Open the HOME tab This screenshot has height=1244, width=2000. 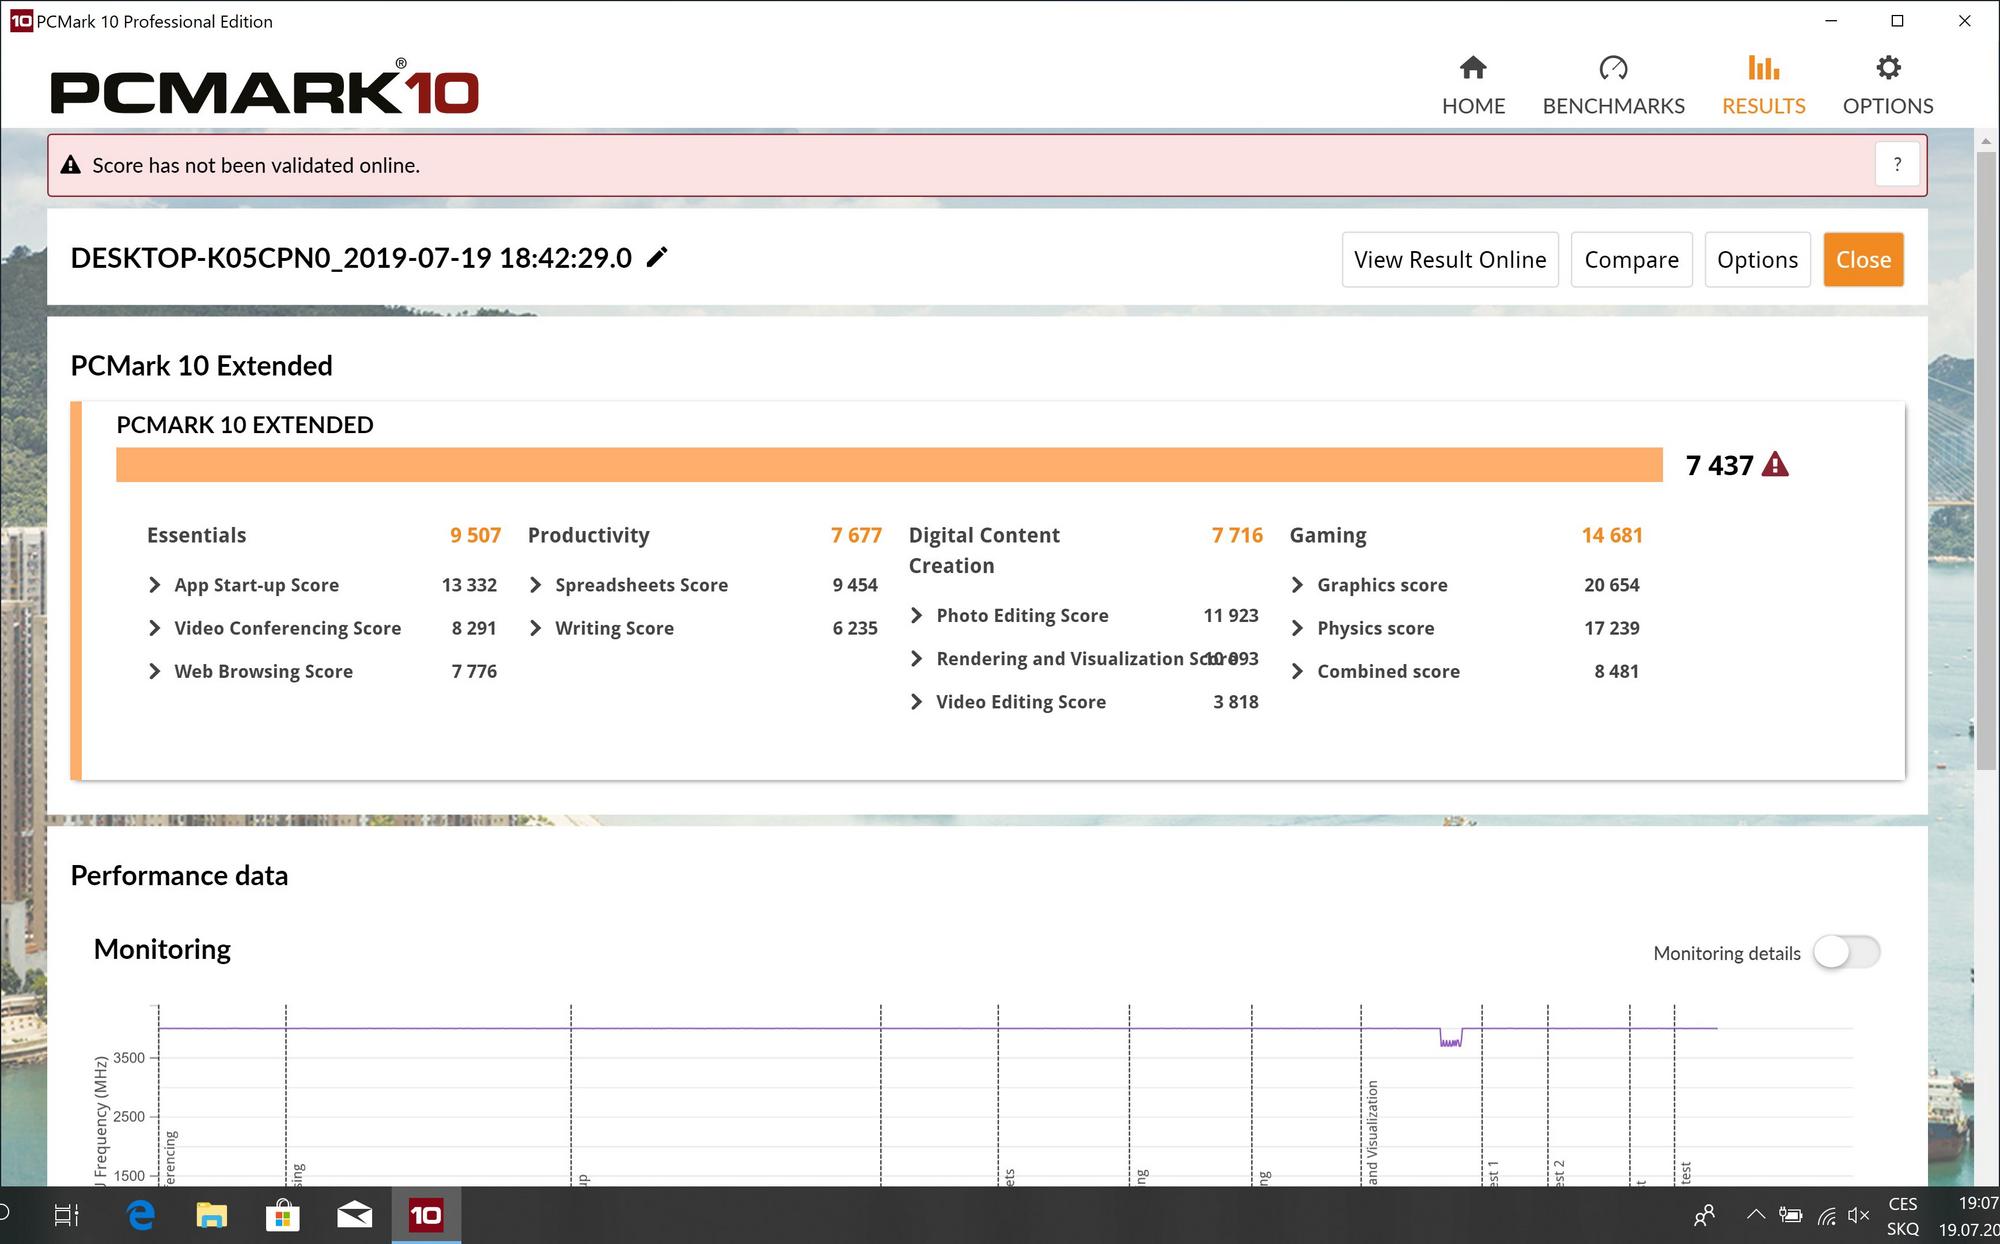[1473, 86]
